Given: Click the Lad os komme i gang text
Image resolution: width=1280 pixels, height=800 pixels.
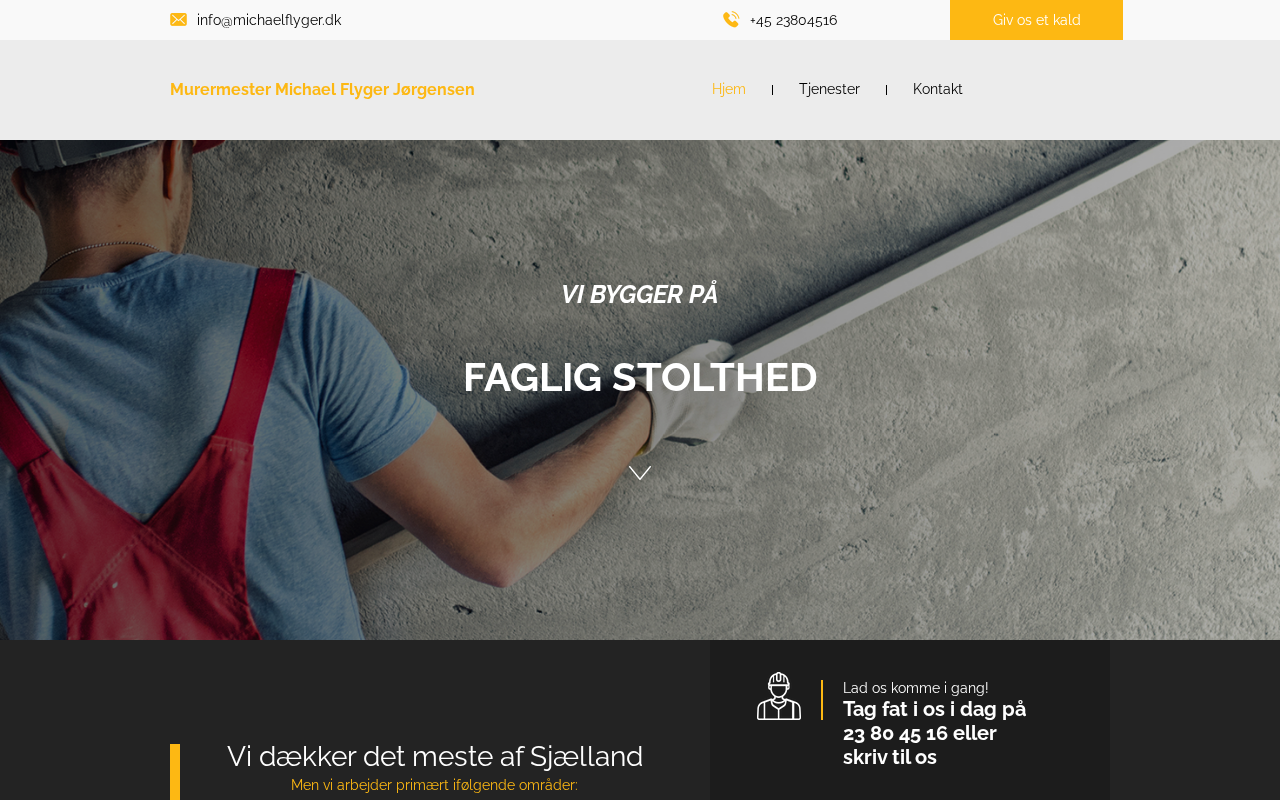Looking at the screenshot, I should [916, 688].
